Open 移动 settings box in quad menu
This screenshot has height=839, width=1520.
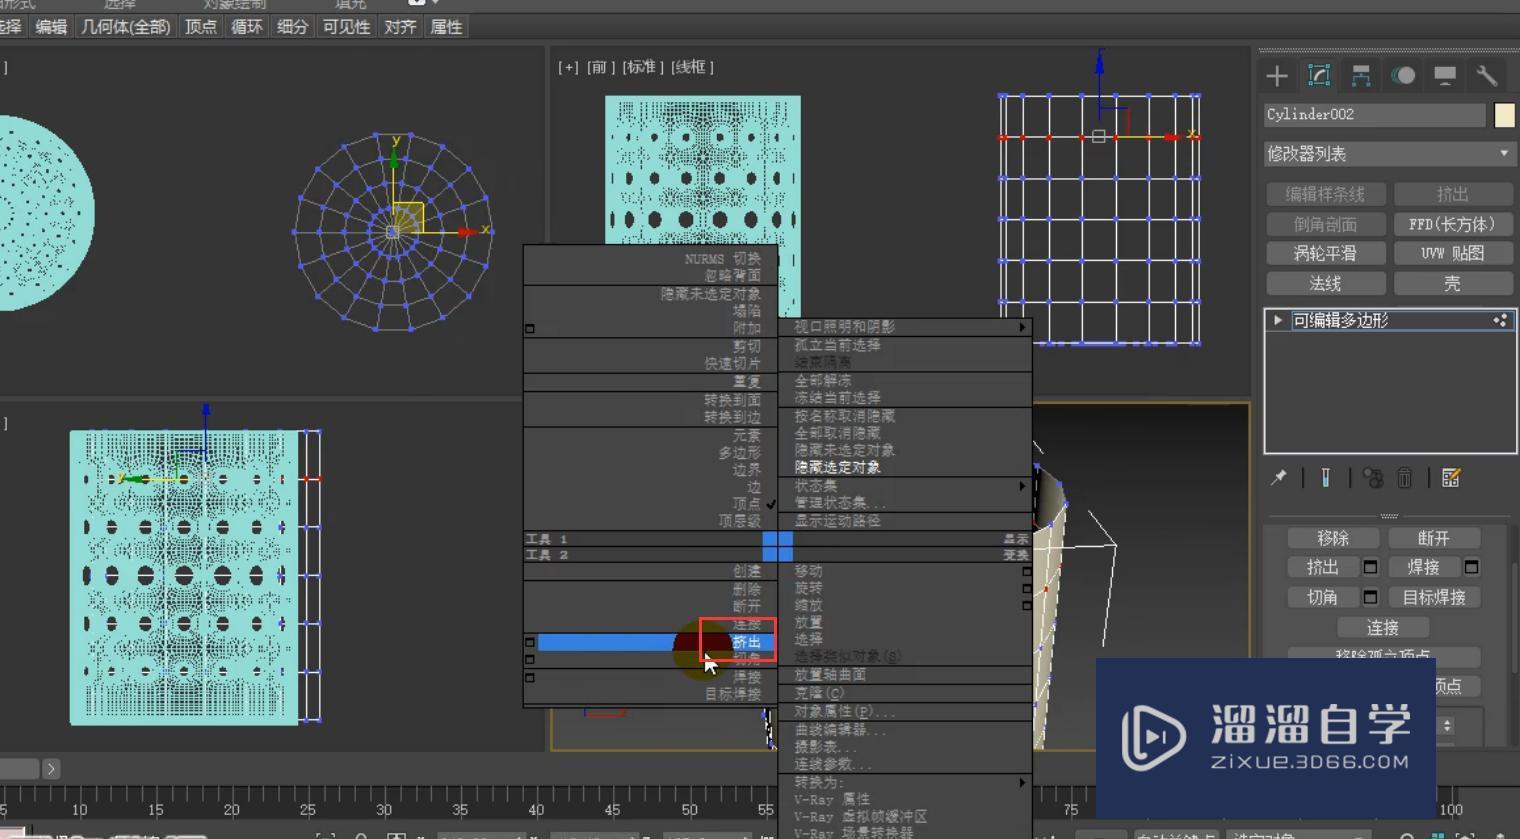(1026, 571)
